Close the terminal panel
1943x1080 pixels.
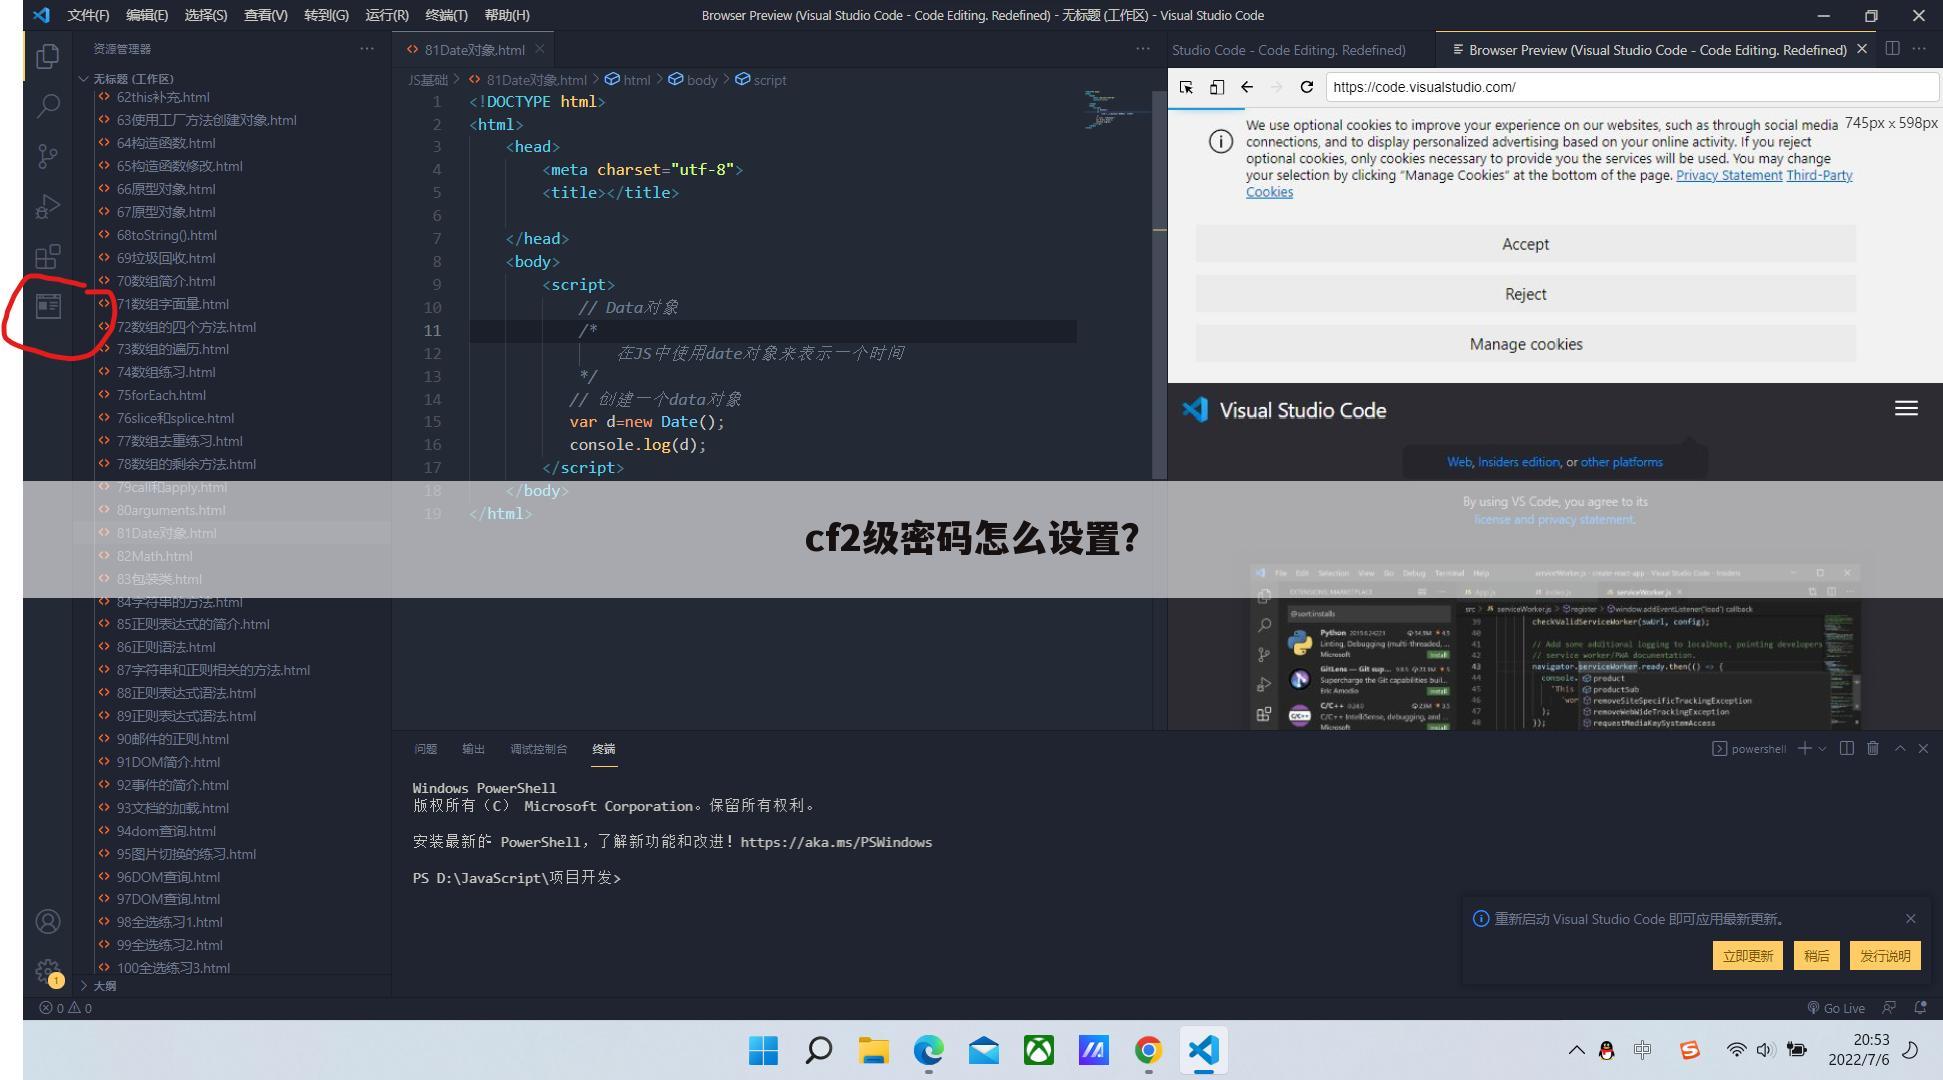point(1923,748)
